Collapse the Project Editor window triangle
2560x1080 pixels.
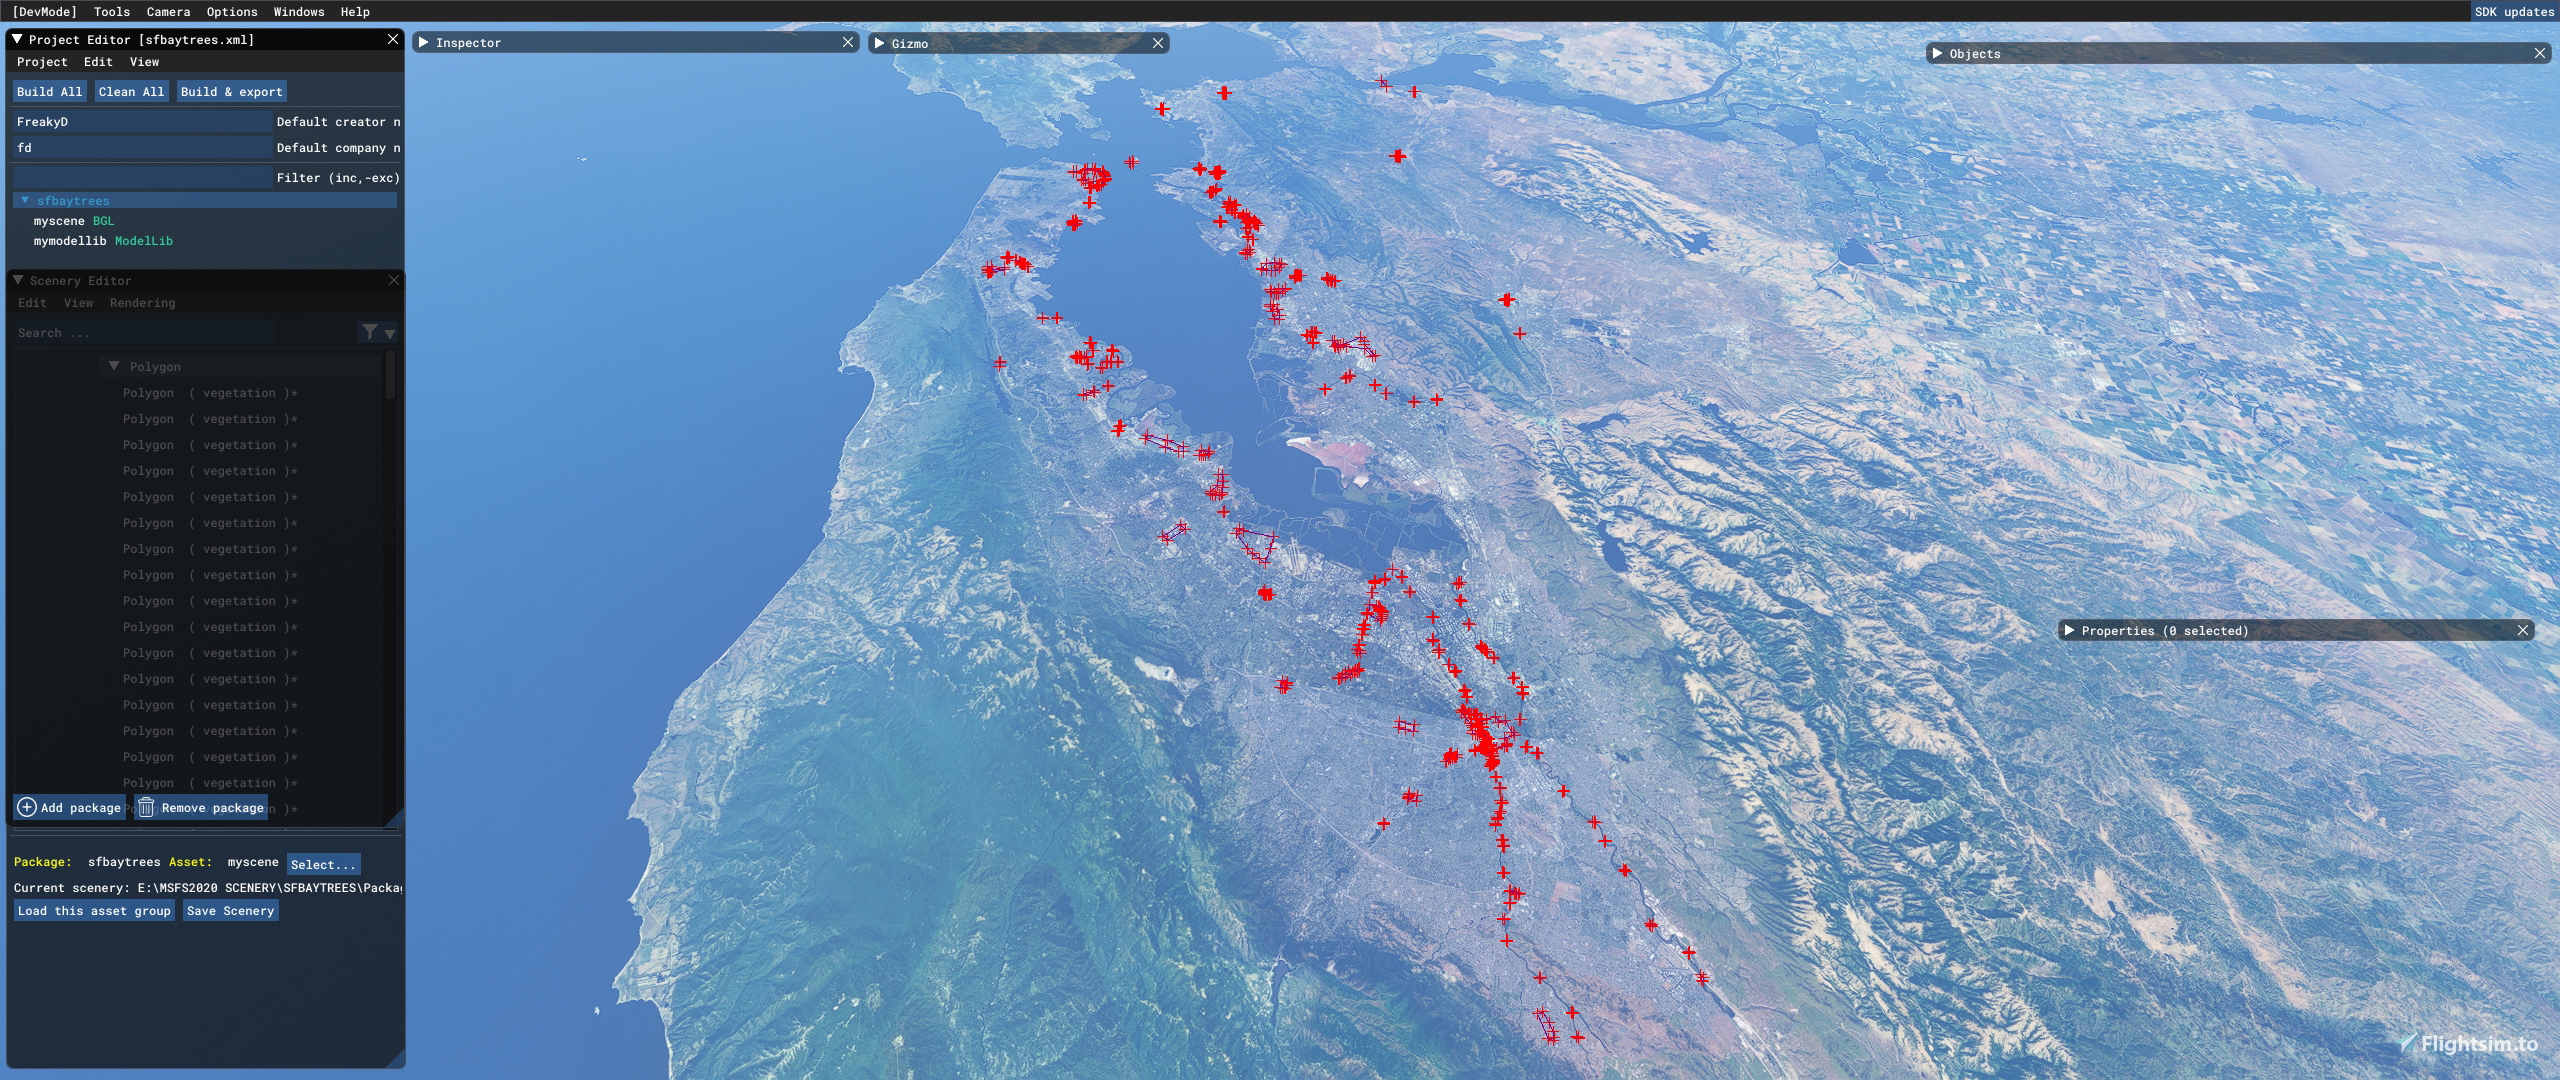click(17, 39)
